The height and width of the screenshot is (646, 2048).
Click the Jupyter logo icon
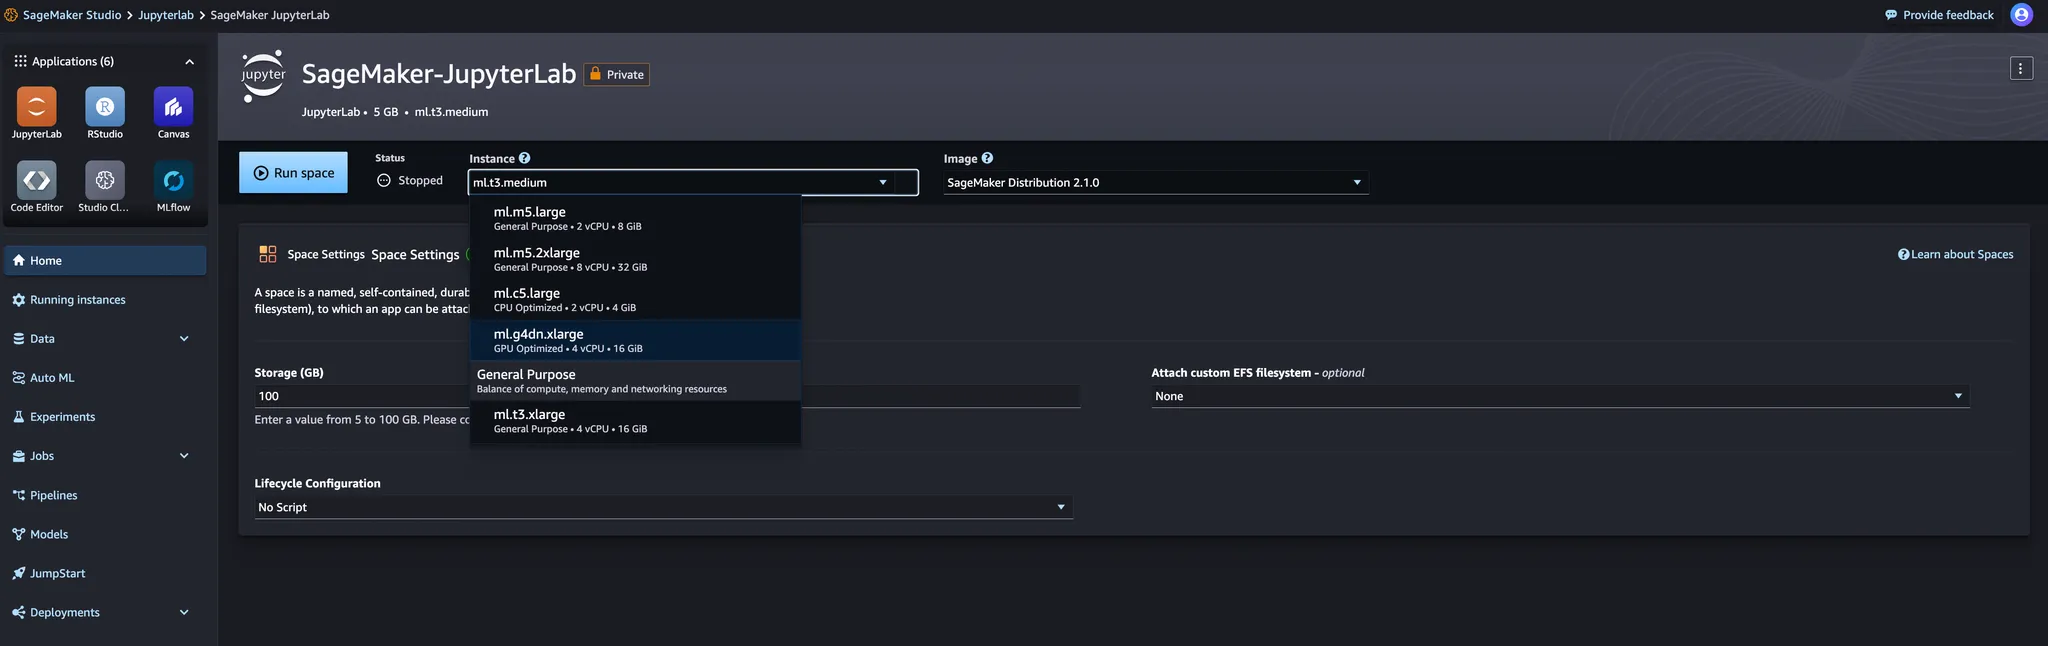(264, 75)
